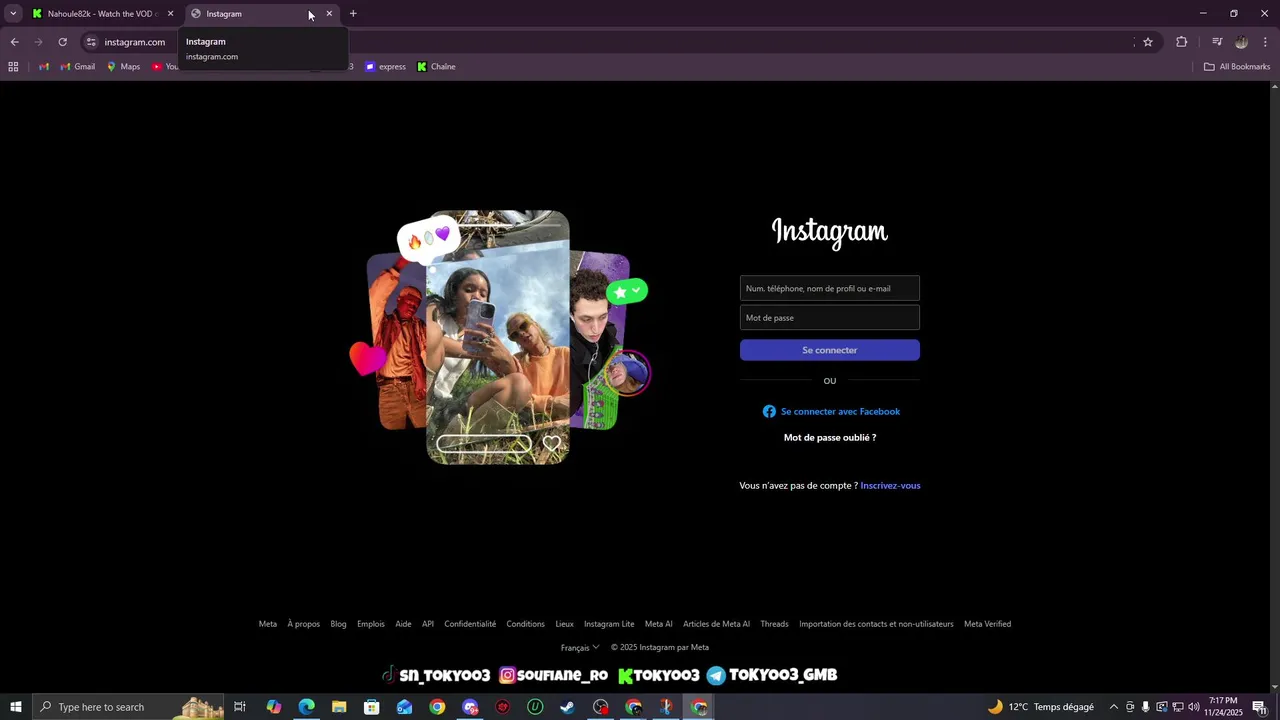Open the Français language dropdown

580,647
